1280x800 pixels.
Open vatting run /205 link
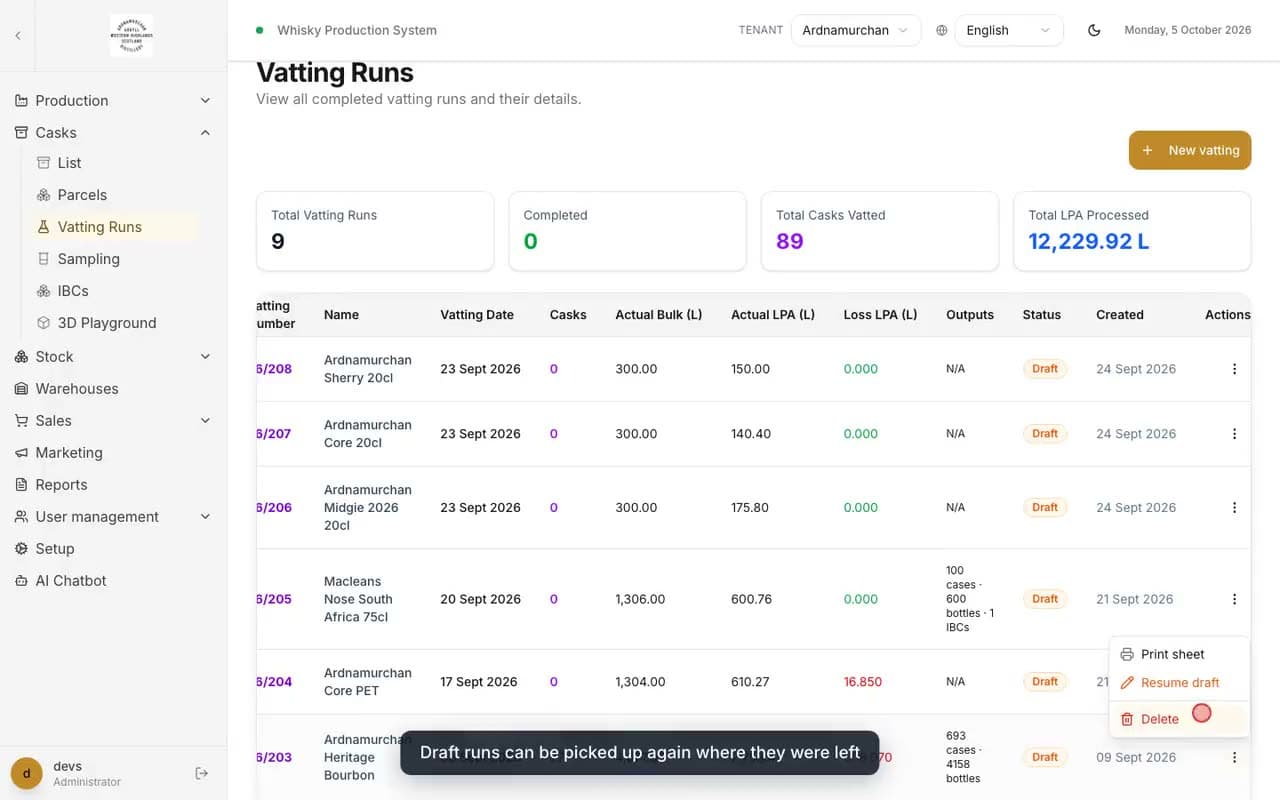pyautogui.click(x=274, y=599)
